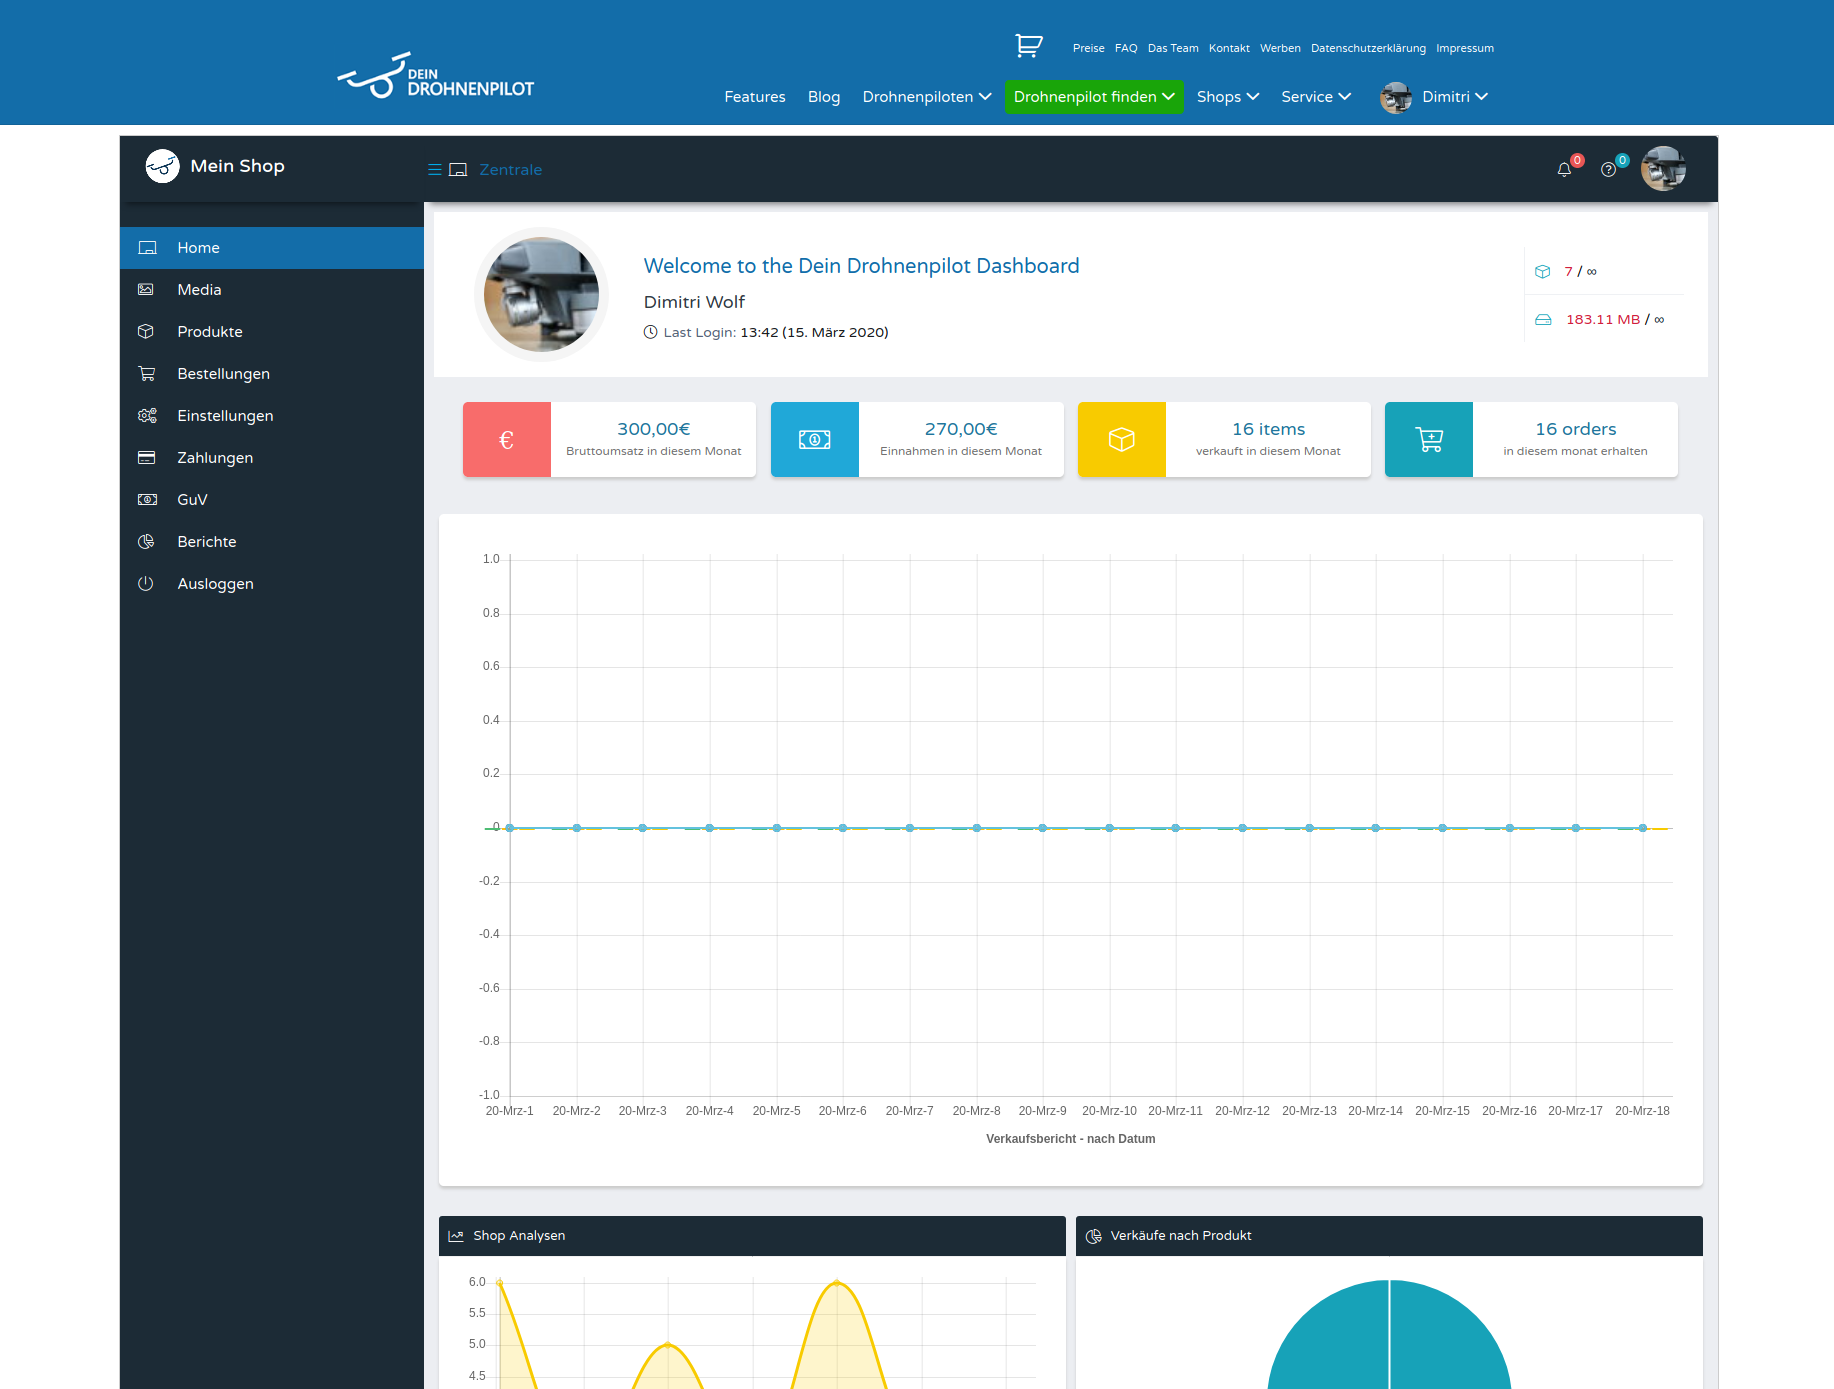Screen dimensions: 1834x1389
Task: Click the clock icon beside Last Login
Action: pos(650,332)
